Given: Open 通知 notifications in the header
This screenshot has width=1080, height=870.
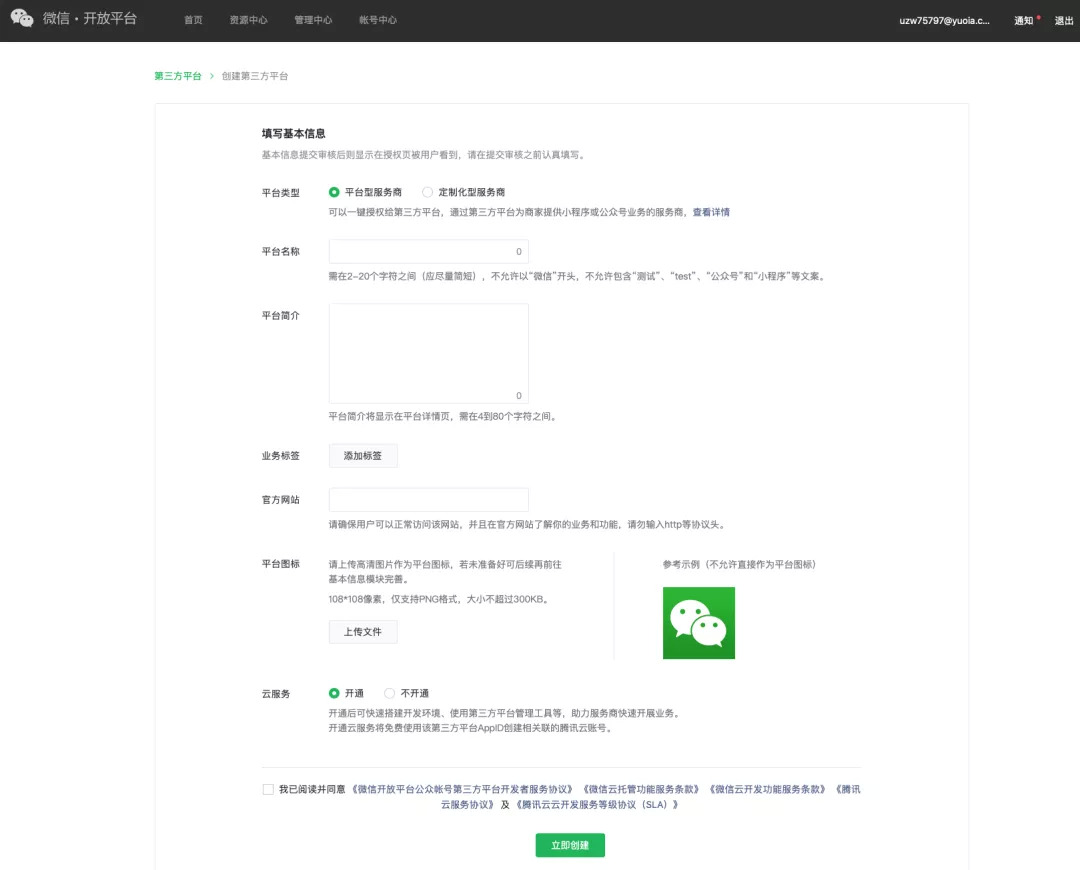Looking at the screenshot, I should click(1024, 21).
